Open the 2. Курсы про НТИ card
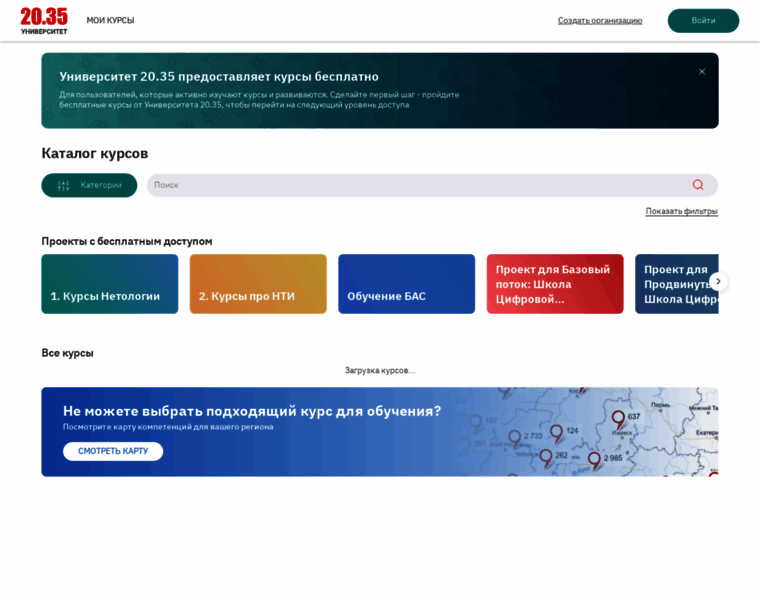The height and width of the screenshot is (600, 760). coord(258,284)
